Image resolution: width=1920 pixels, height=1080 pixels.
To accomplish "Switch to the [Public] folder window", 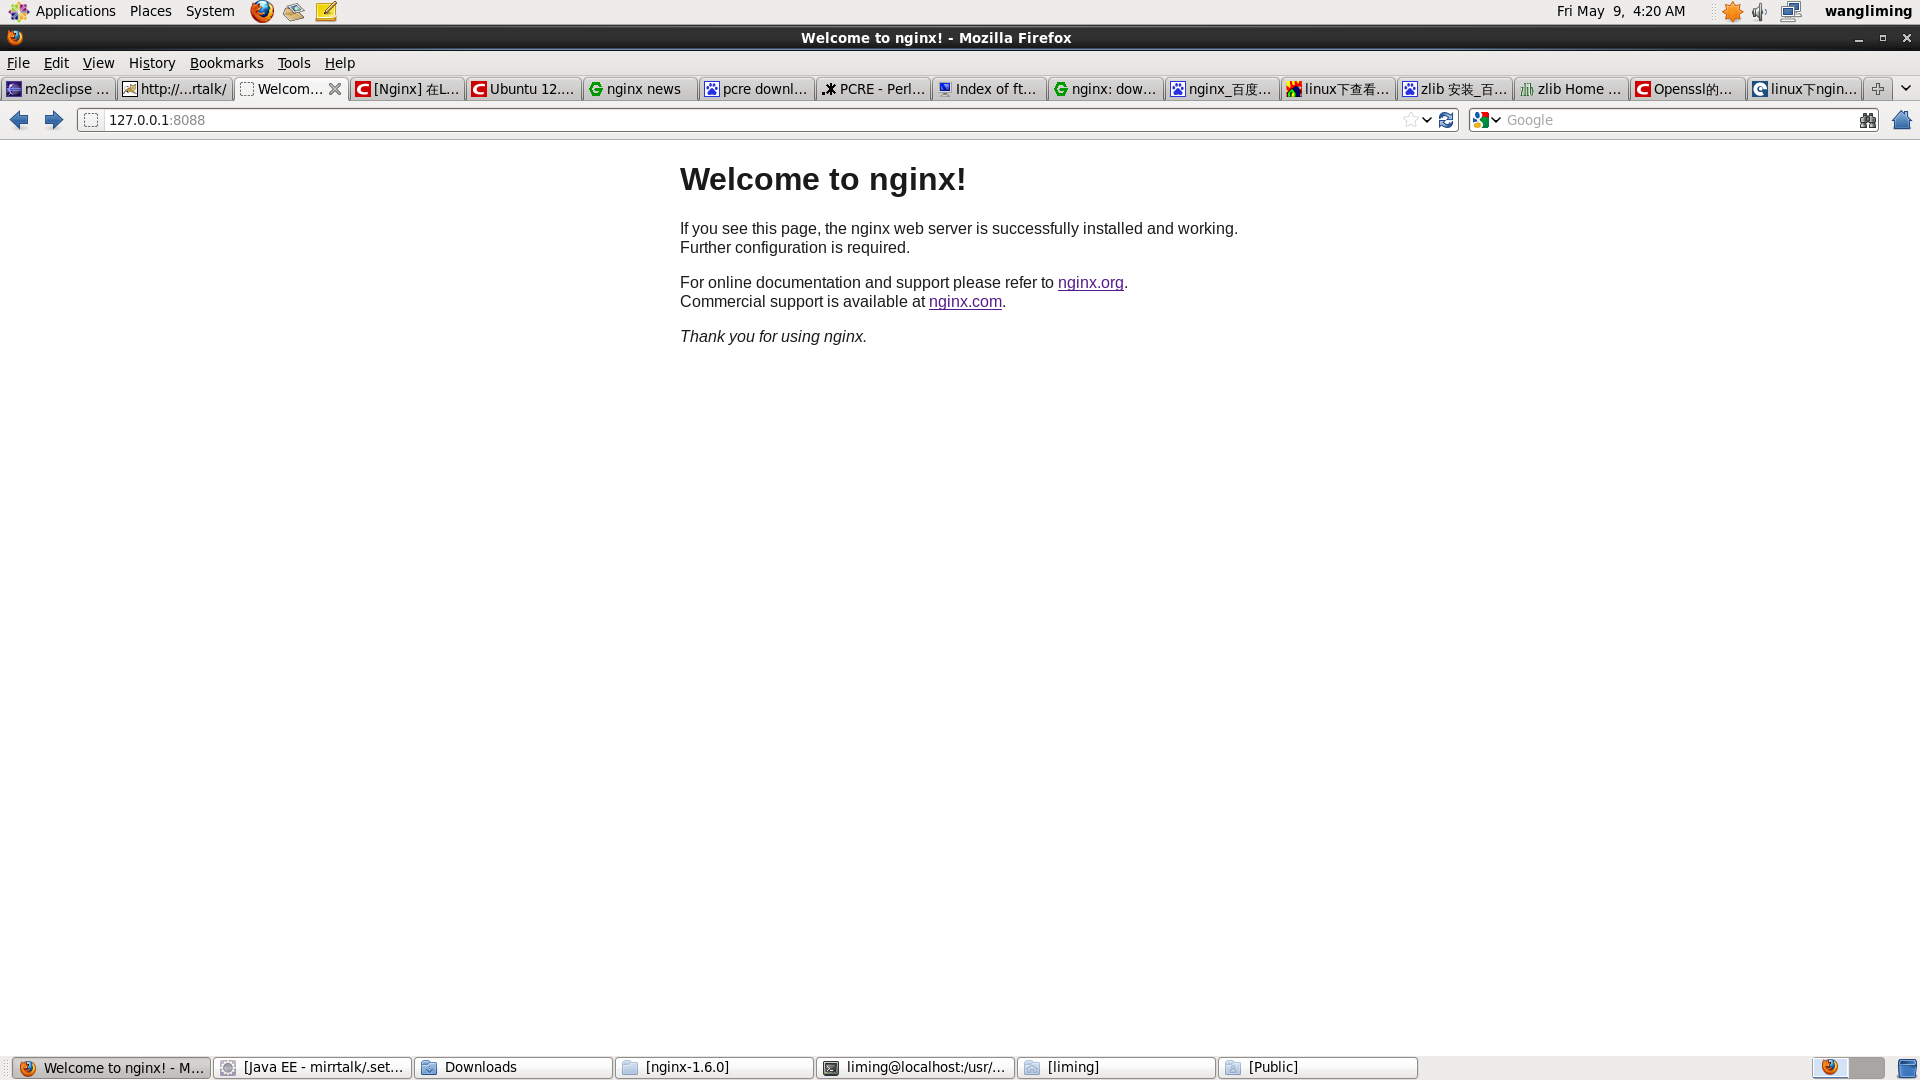I will click(x=1318, y=1068).
